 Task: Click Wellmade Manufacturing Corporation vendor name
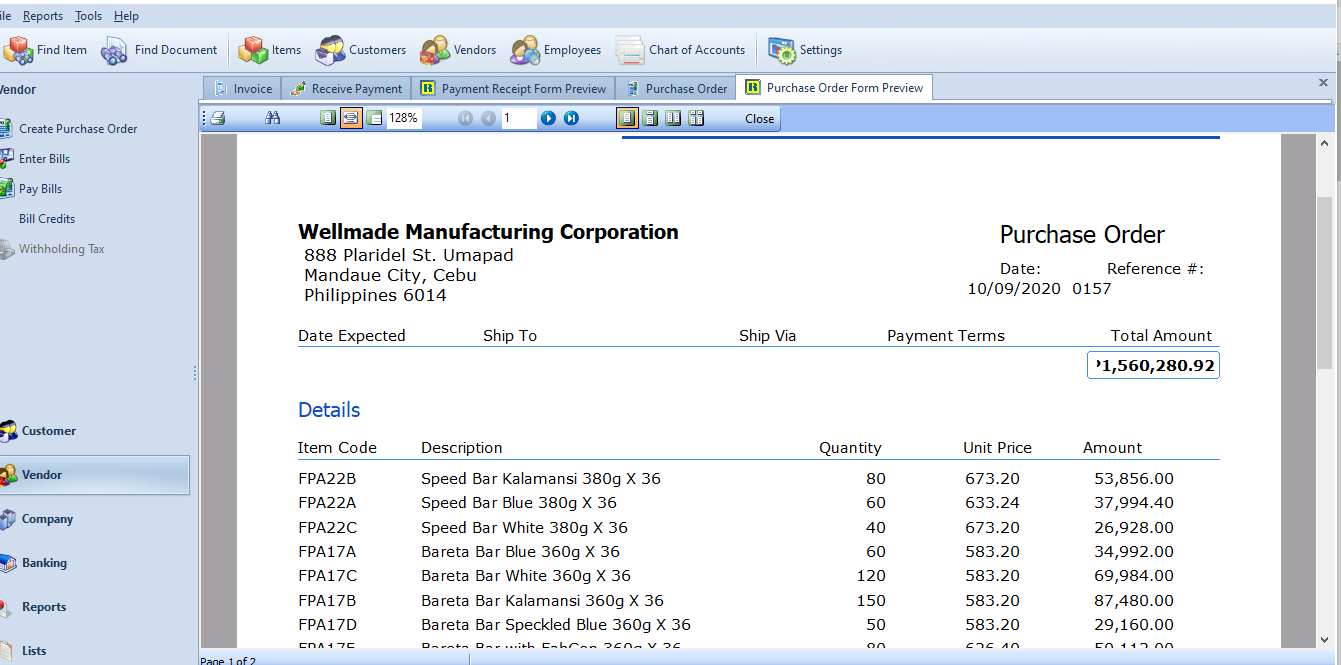point(488,232)
